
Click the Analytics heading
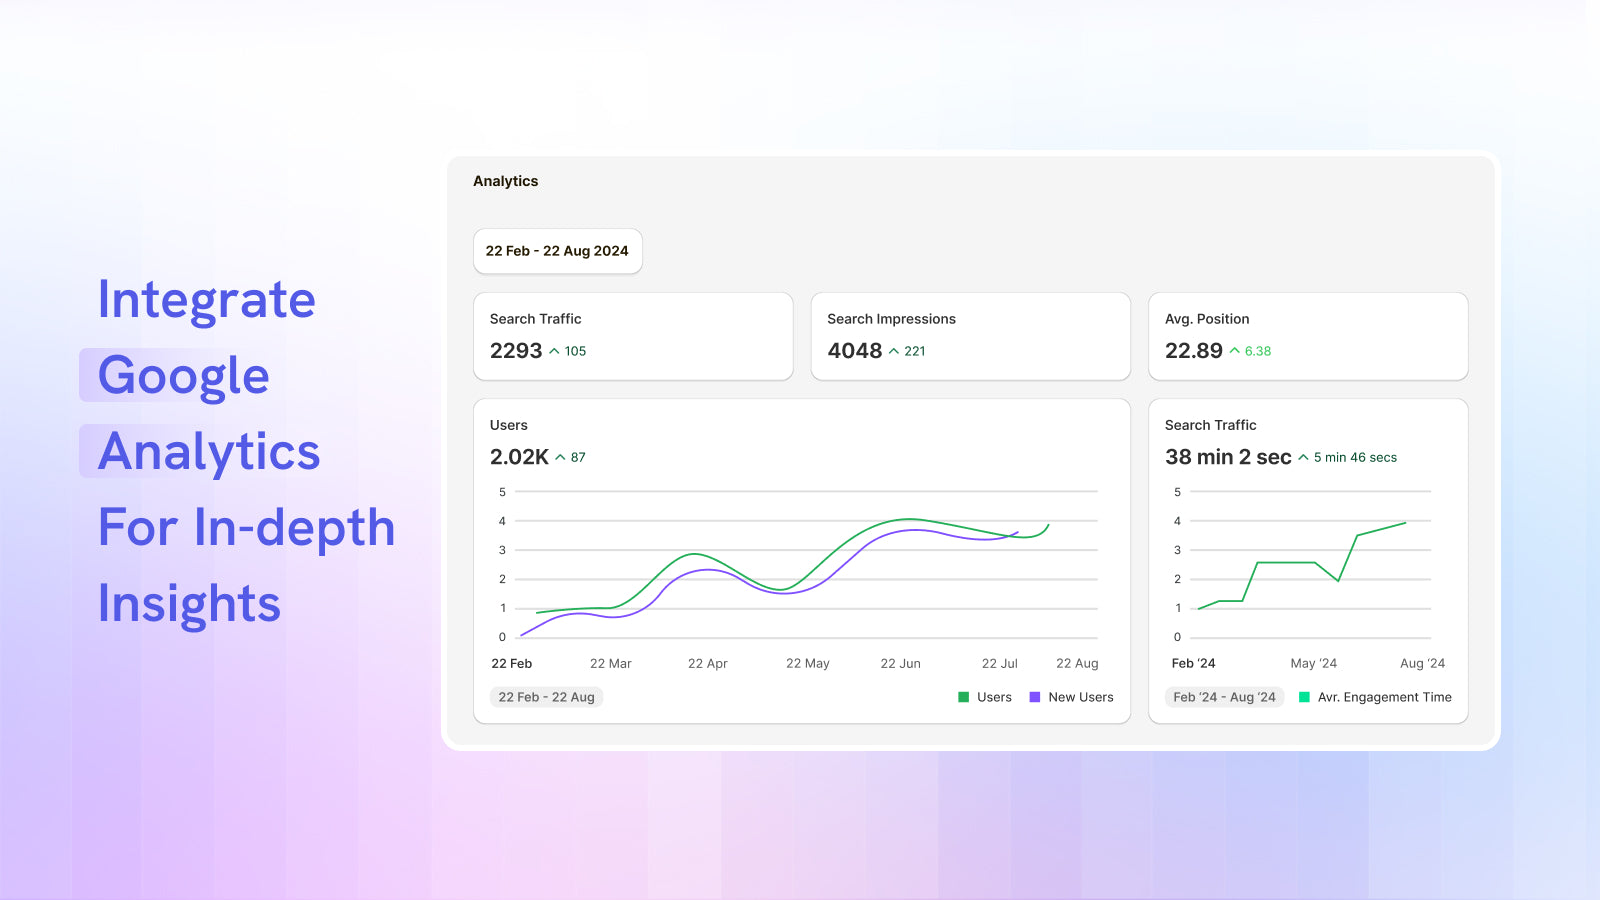pos(506,181)
